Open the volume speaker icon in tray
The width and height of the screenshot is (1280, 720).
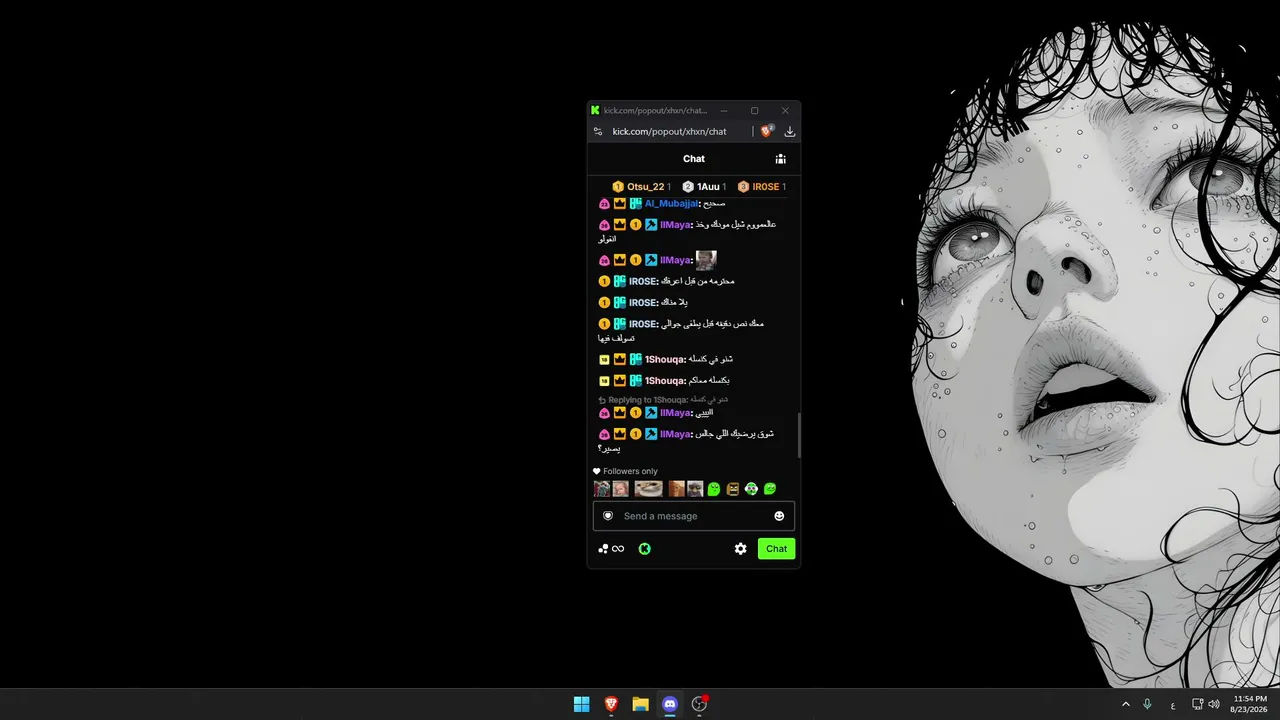(x=1214, y=704)
